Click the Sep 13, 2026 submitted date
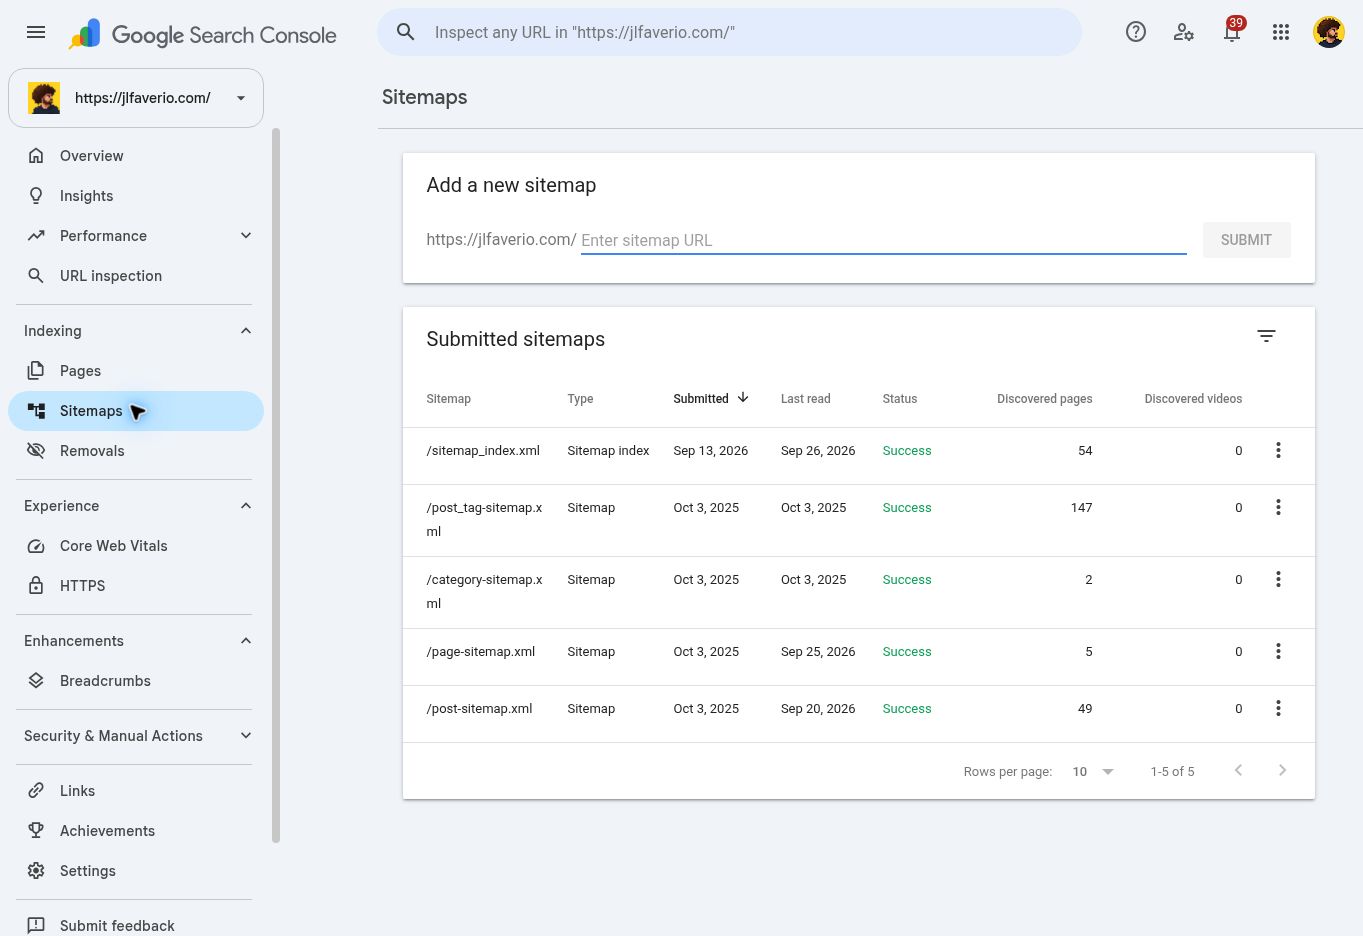Viewport: 1363px width, 936px height. pyautogui.click(x=710, y=451)
